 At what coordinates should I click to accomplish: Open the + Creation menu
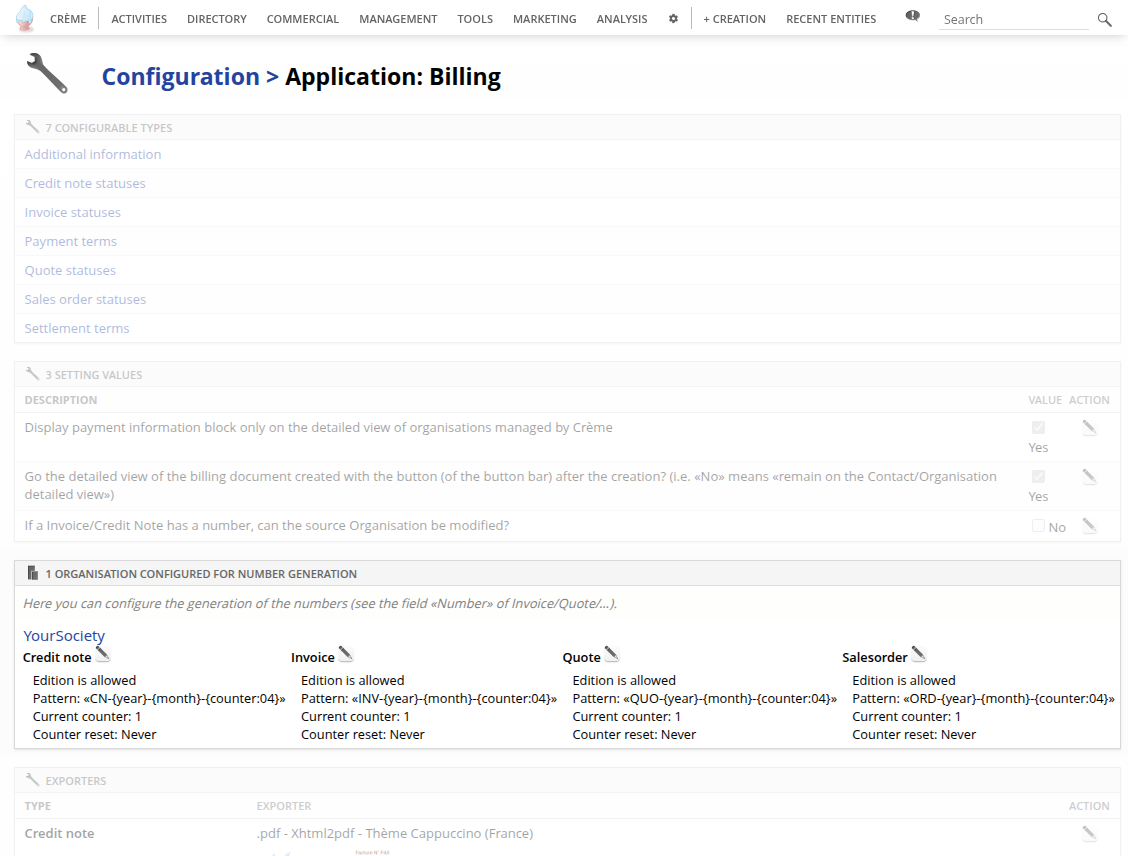click(x=734, y=19)
